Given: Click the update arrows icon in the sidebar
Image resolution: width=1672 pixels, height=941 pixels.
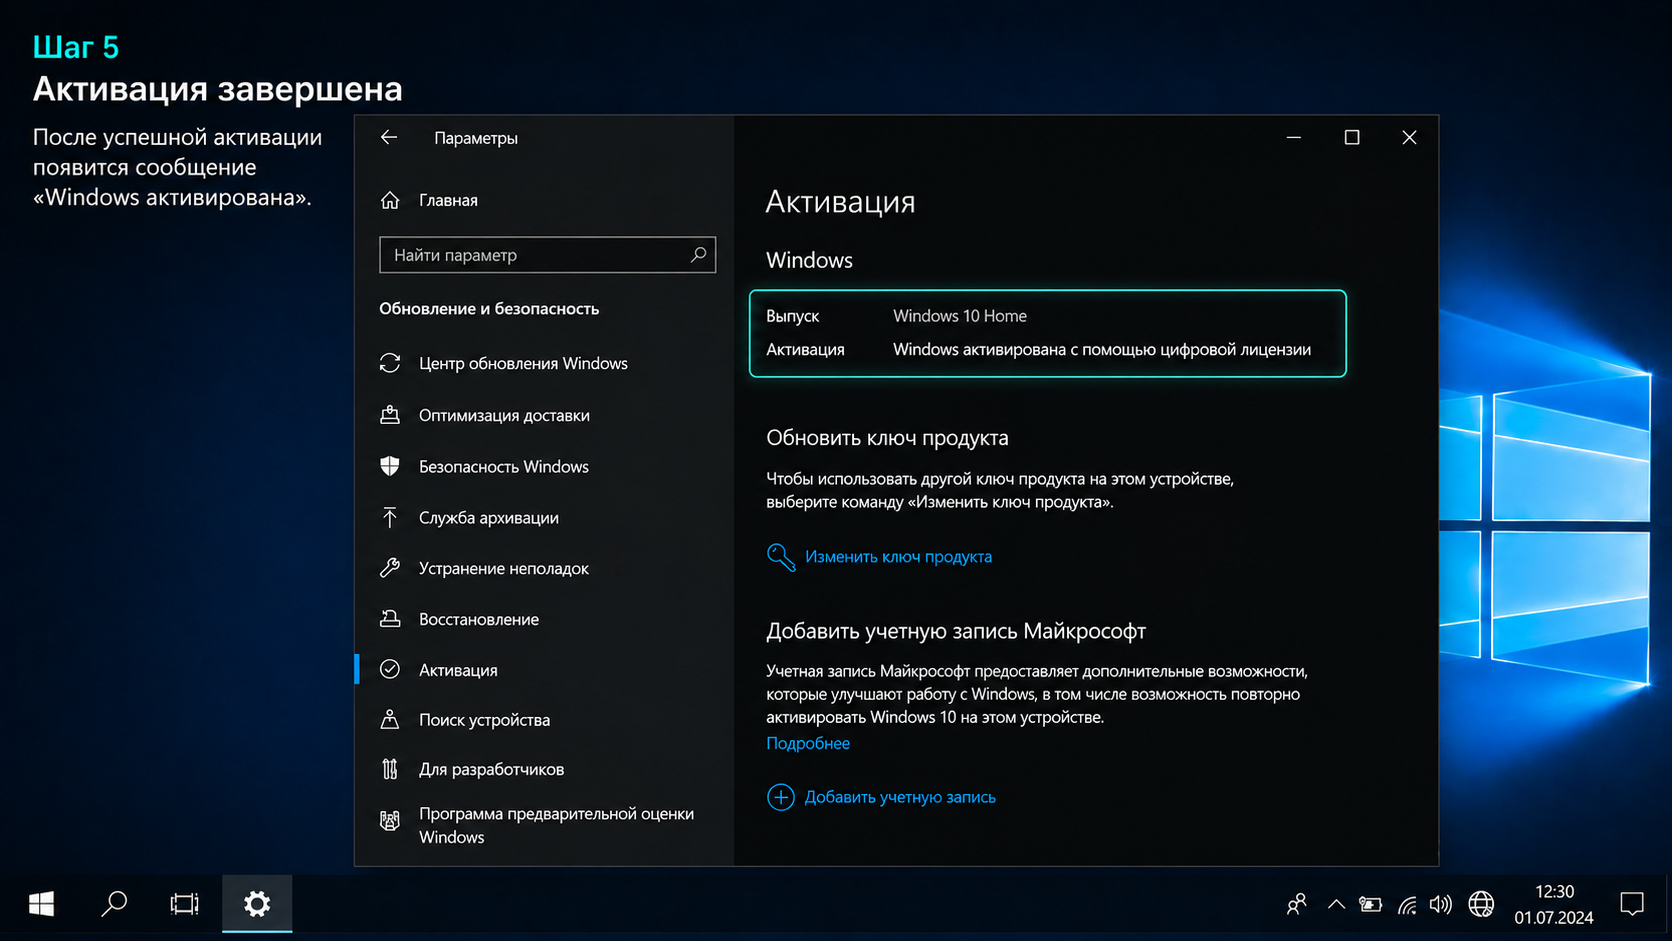Looking at the screenshot, I should point(390,363).
